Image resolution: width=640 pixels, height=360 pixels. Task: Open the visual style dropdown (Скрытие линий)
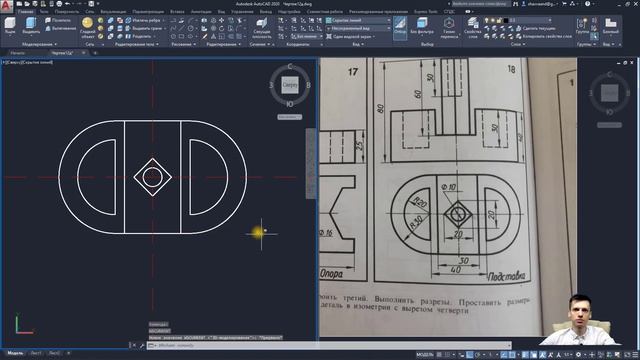point(358,20)
